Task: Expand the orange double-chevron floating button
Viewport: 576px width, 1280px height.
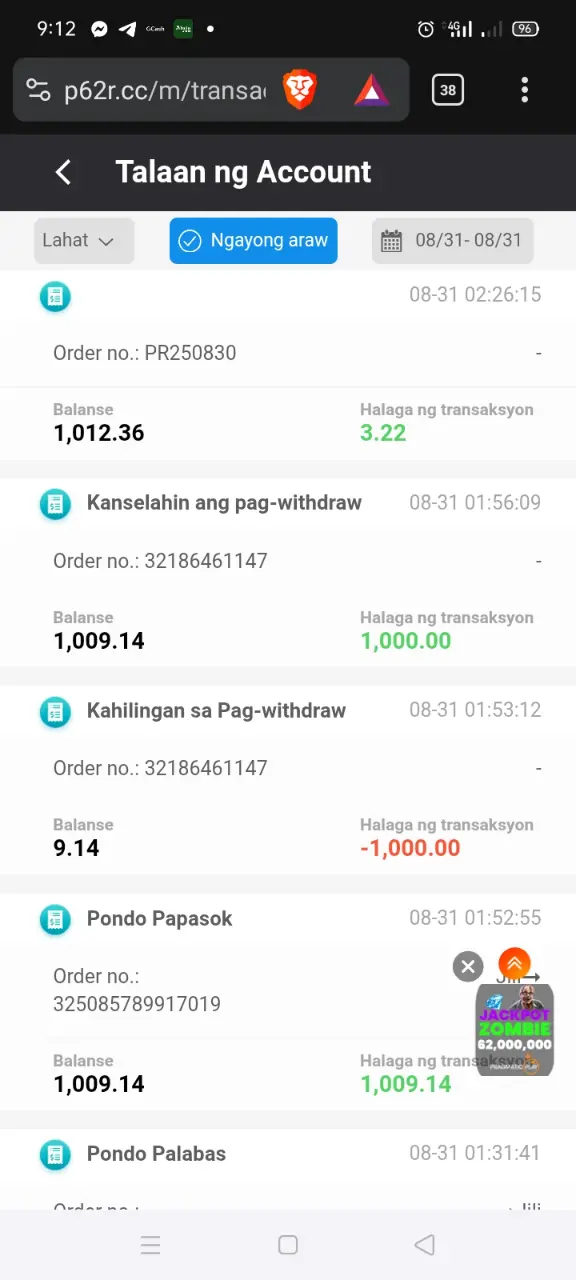Action: (x=514, y=964)
